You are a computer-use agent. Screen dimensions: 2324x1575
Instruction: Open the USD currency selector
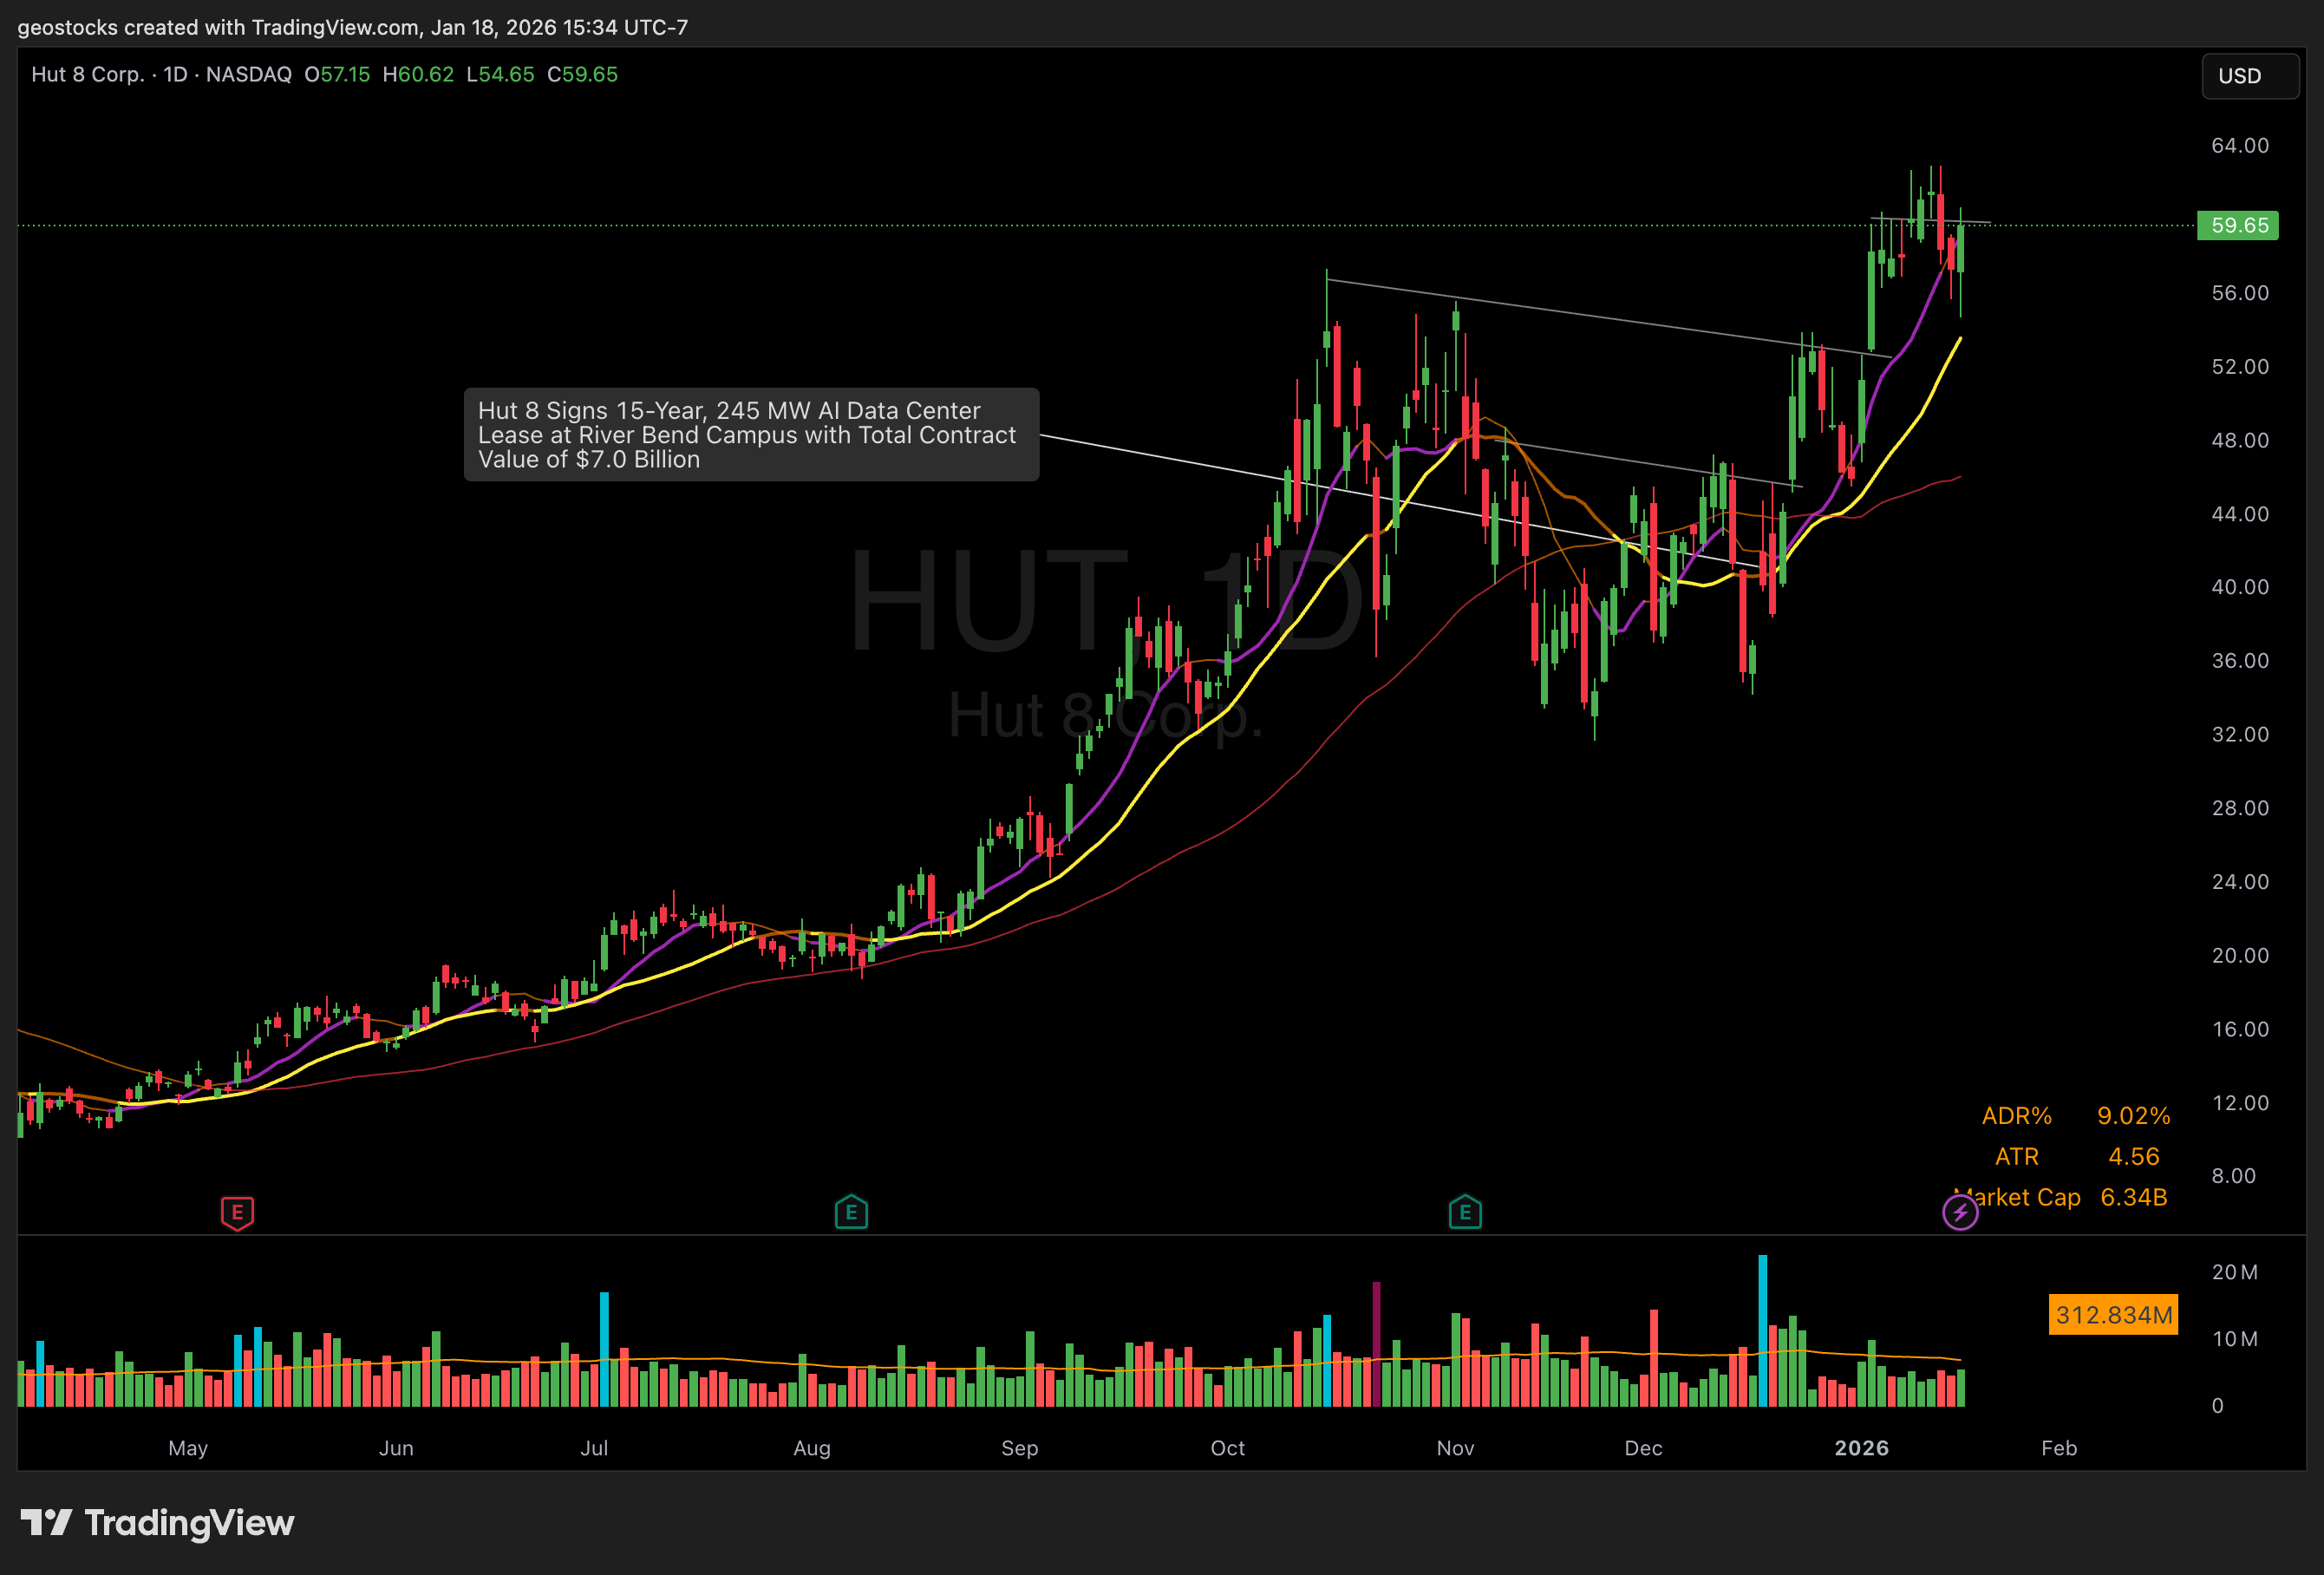click(x=2249, y=76)
